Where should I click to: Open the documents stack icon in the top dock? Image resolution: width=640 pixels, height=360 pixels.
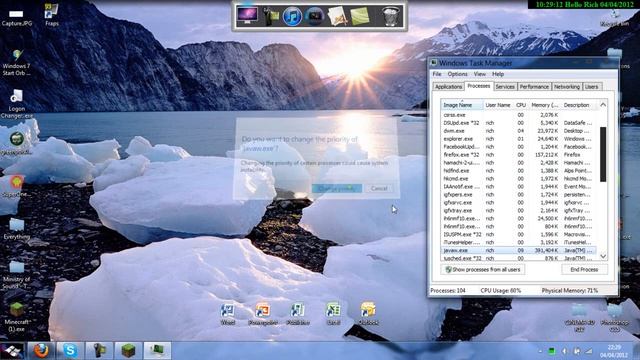(x=337, y=17)
